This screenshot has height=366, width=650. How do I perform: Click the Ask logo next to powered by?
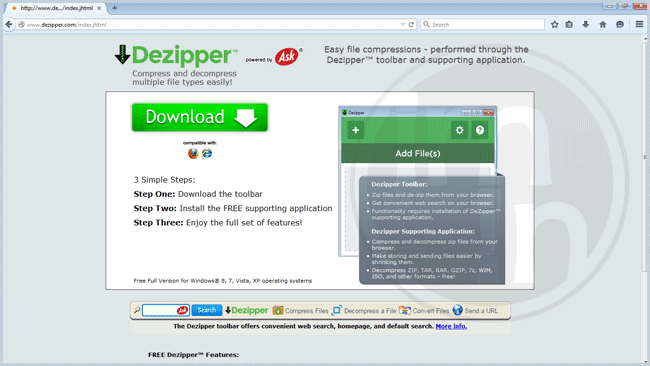287,56
